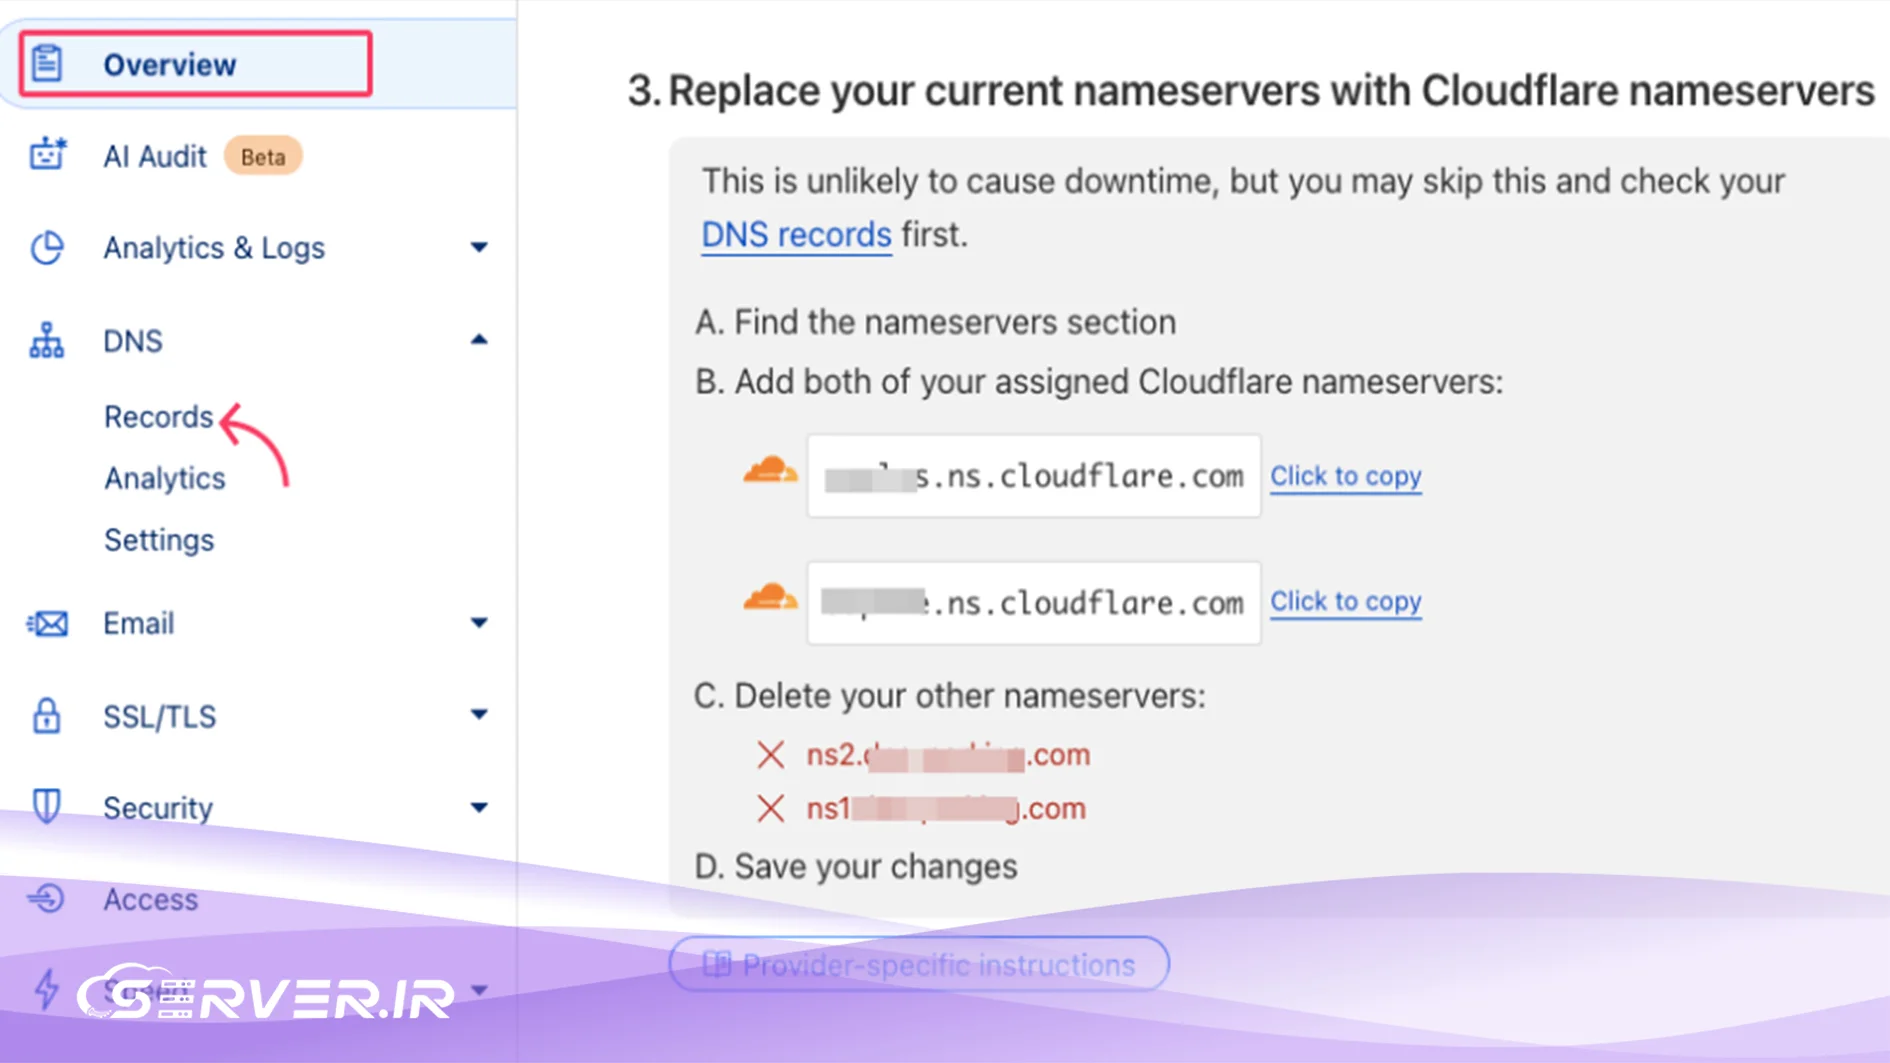1890x1063 pixels.
Task: Click the Analytics & Logs chart icon
Action: pos(46,248)
